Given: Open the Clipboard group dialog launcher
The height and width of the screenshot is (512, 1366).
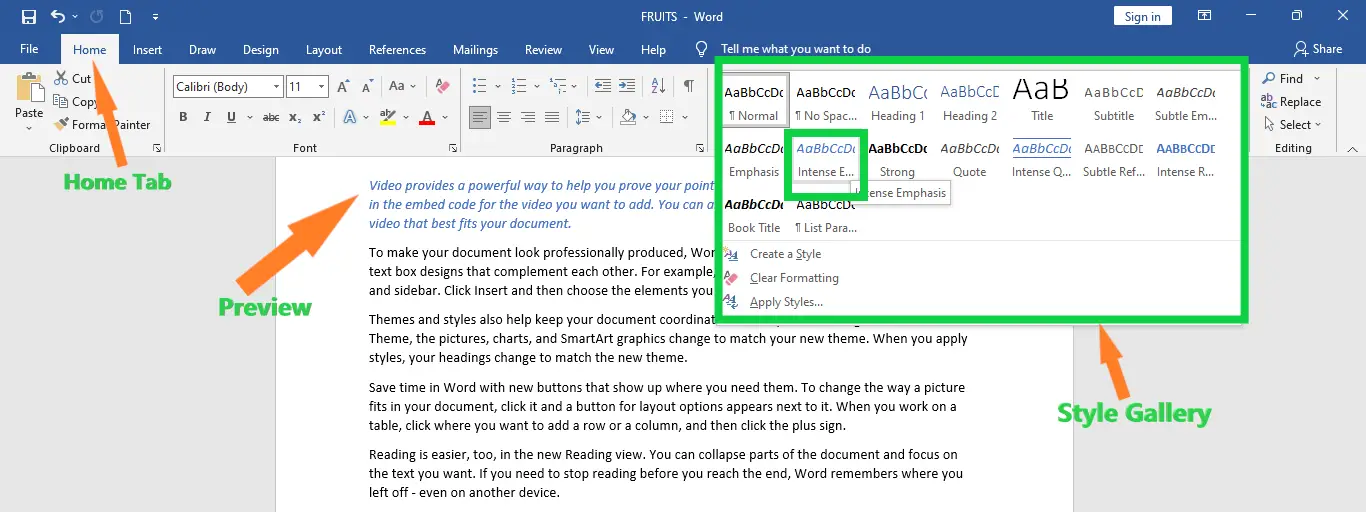Looking at the screenshot, I should [x=157, y=148].
